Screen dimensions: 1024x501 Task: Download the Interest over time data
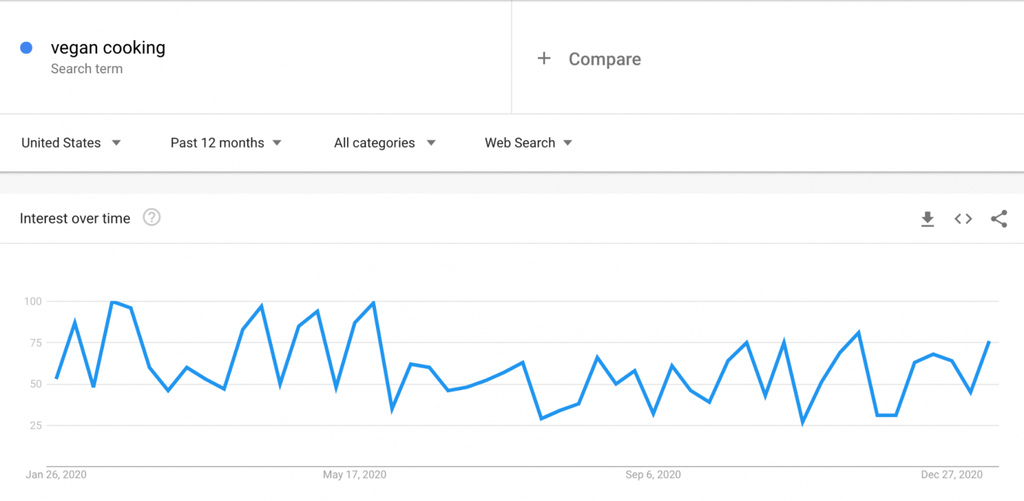927,219
